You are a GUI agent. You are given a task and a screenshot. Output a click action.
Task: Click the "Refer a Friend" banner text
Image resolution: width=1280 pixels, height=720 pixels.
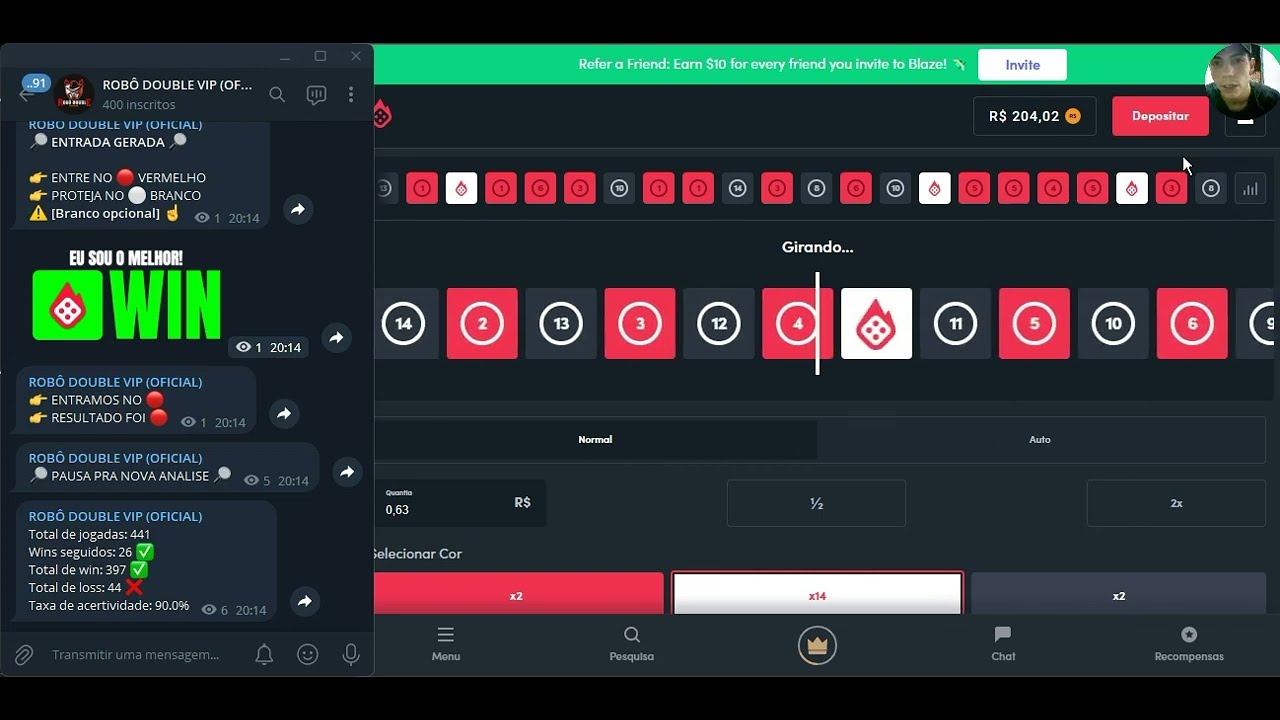click(772, 64)
